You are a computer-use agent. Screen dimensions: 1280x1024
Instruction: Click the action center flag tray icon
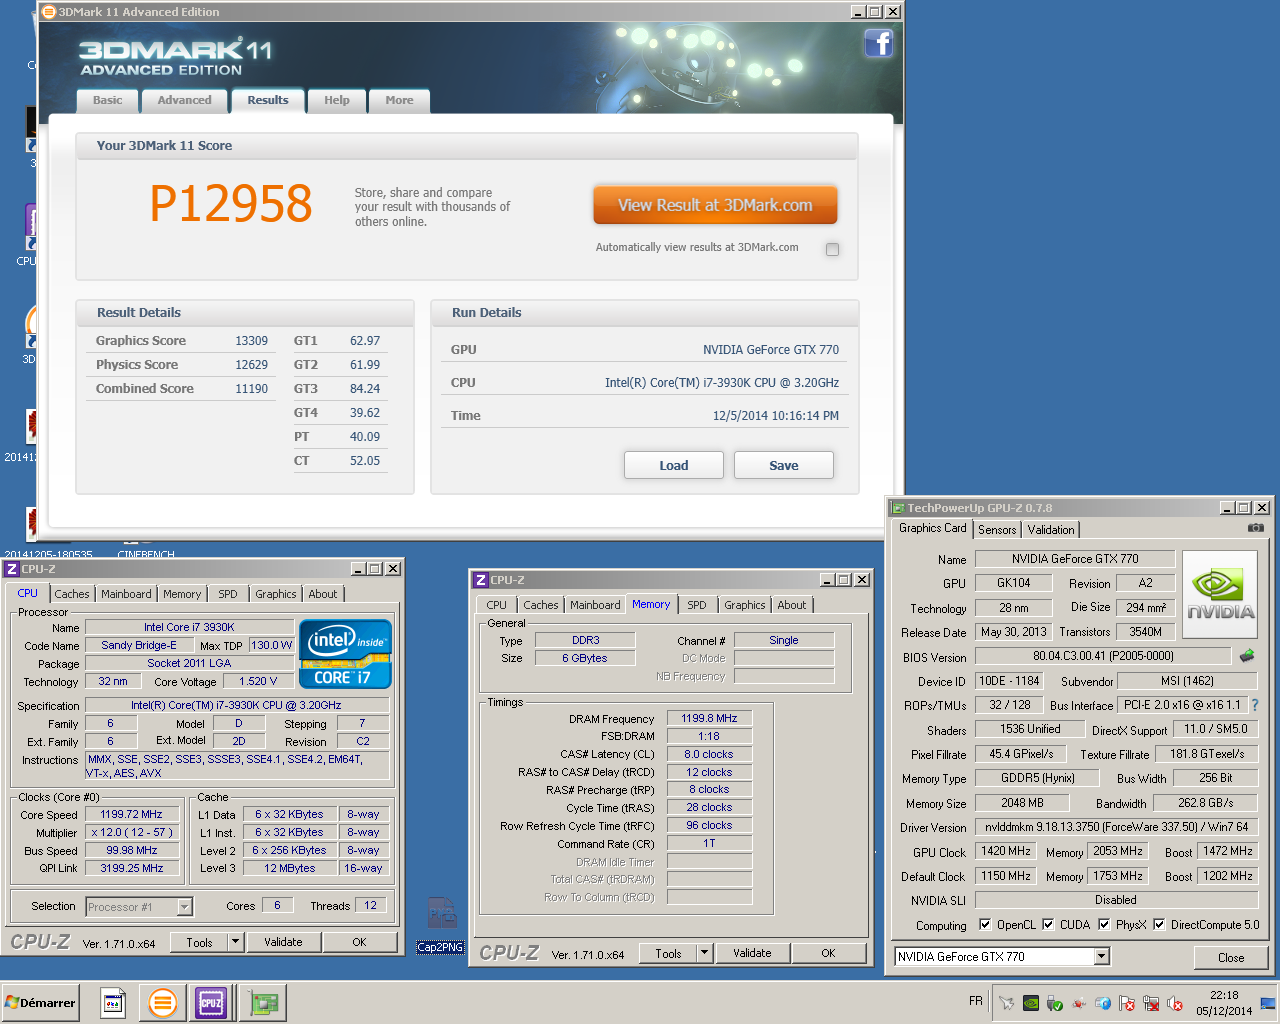(x=1127, y=1003)
